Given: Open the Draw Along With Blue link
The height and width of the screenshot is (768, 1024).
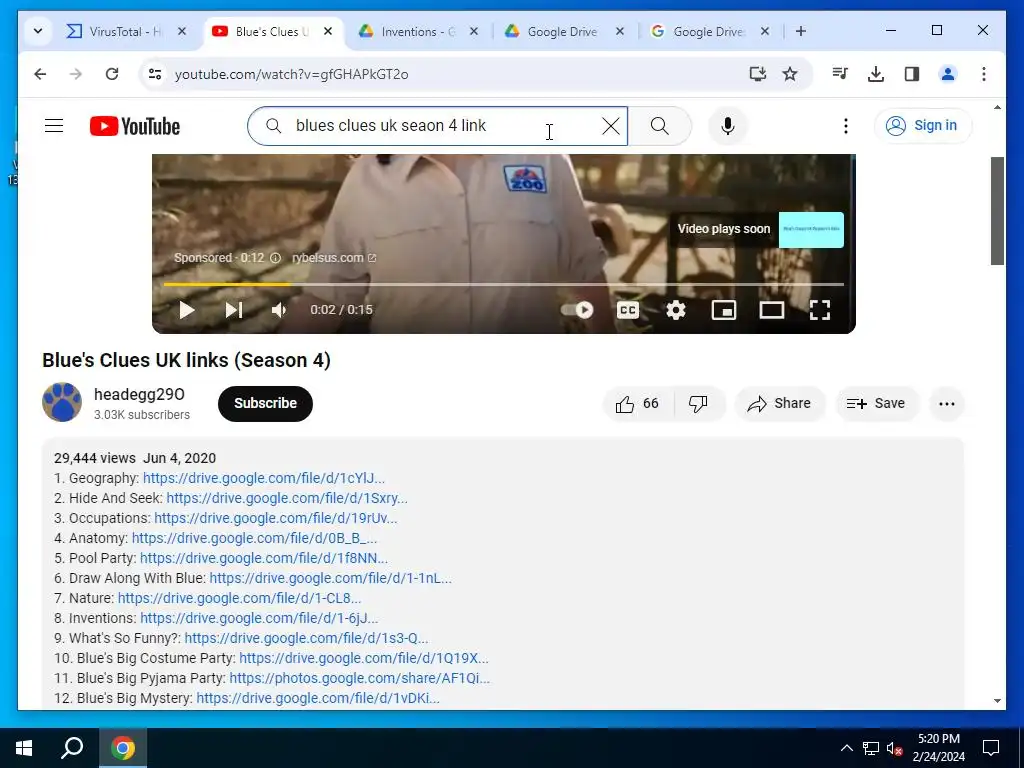Looking at the screenshot, I should [x=330, y=579].
